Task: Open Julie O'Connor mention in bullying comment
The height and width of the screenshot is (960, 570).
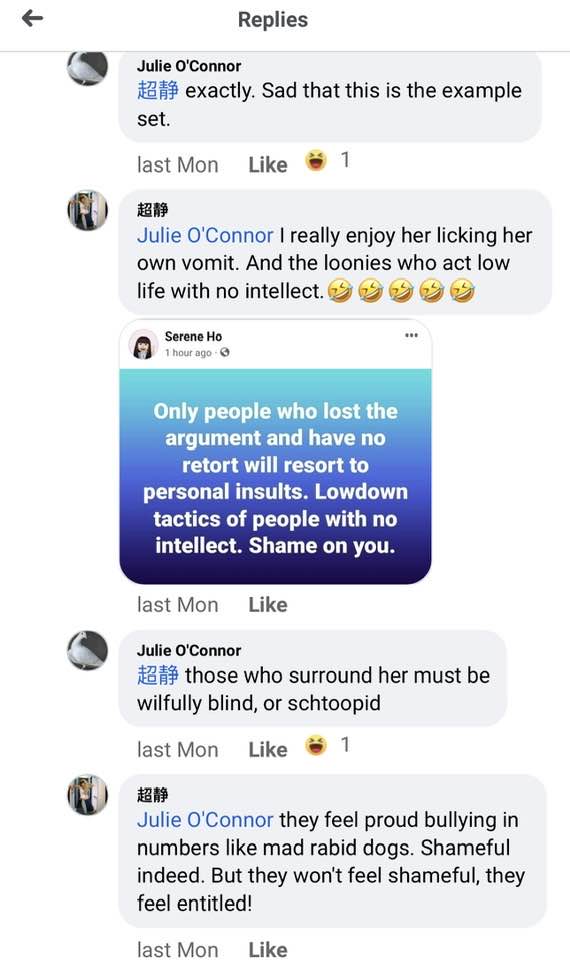Action: click(205, 820)
